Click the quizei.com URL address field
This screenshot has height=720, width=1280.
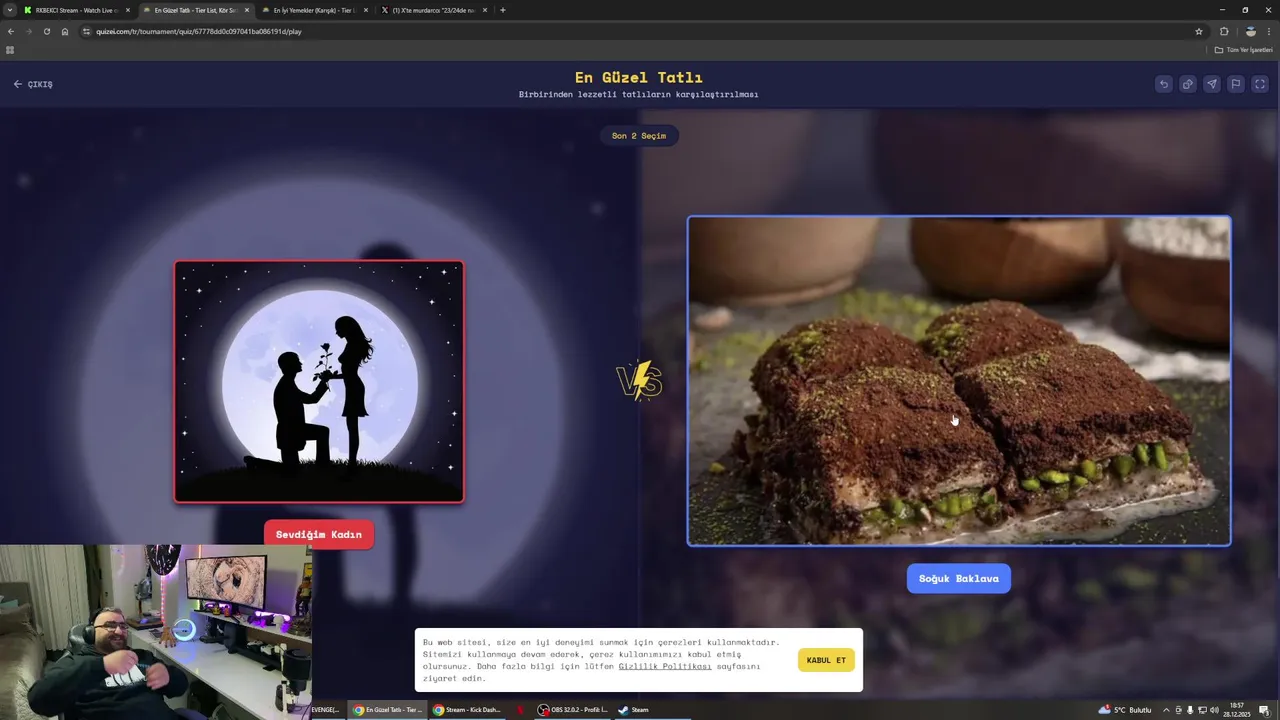(x=640, y=31)
